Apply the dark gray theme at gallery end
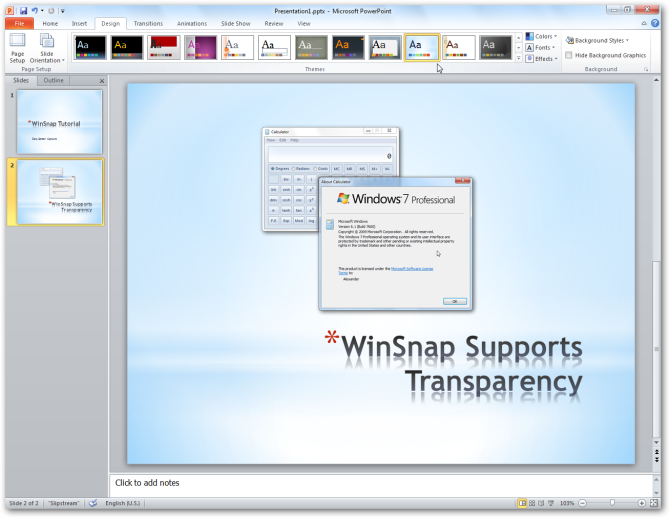670x518 pixels. click(x=495, y=47)
